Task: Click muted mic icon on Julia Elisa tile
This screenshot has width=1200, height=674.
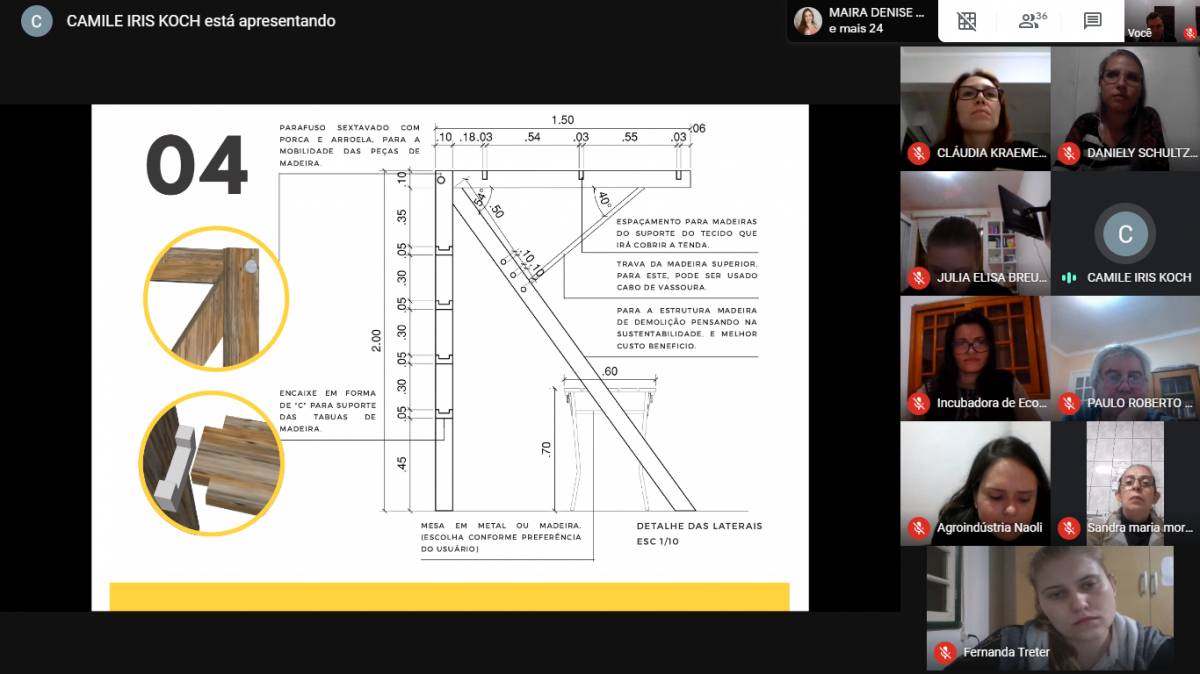Action: coord(918,278)
